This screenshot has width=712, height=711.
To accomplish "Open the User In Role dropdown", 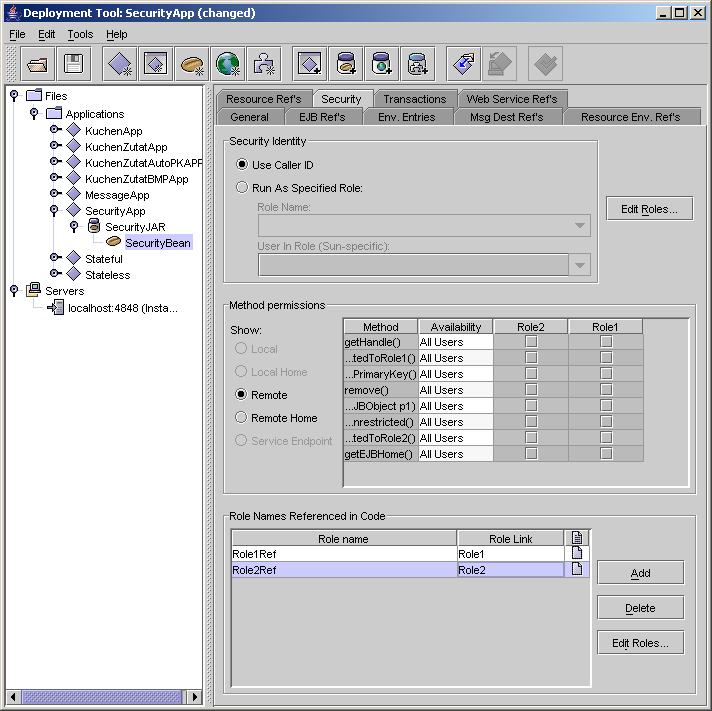I will (x=579, y=265).
